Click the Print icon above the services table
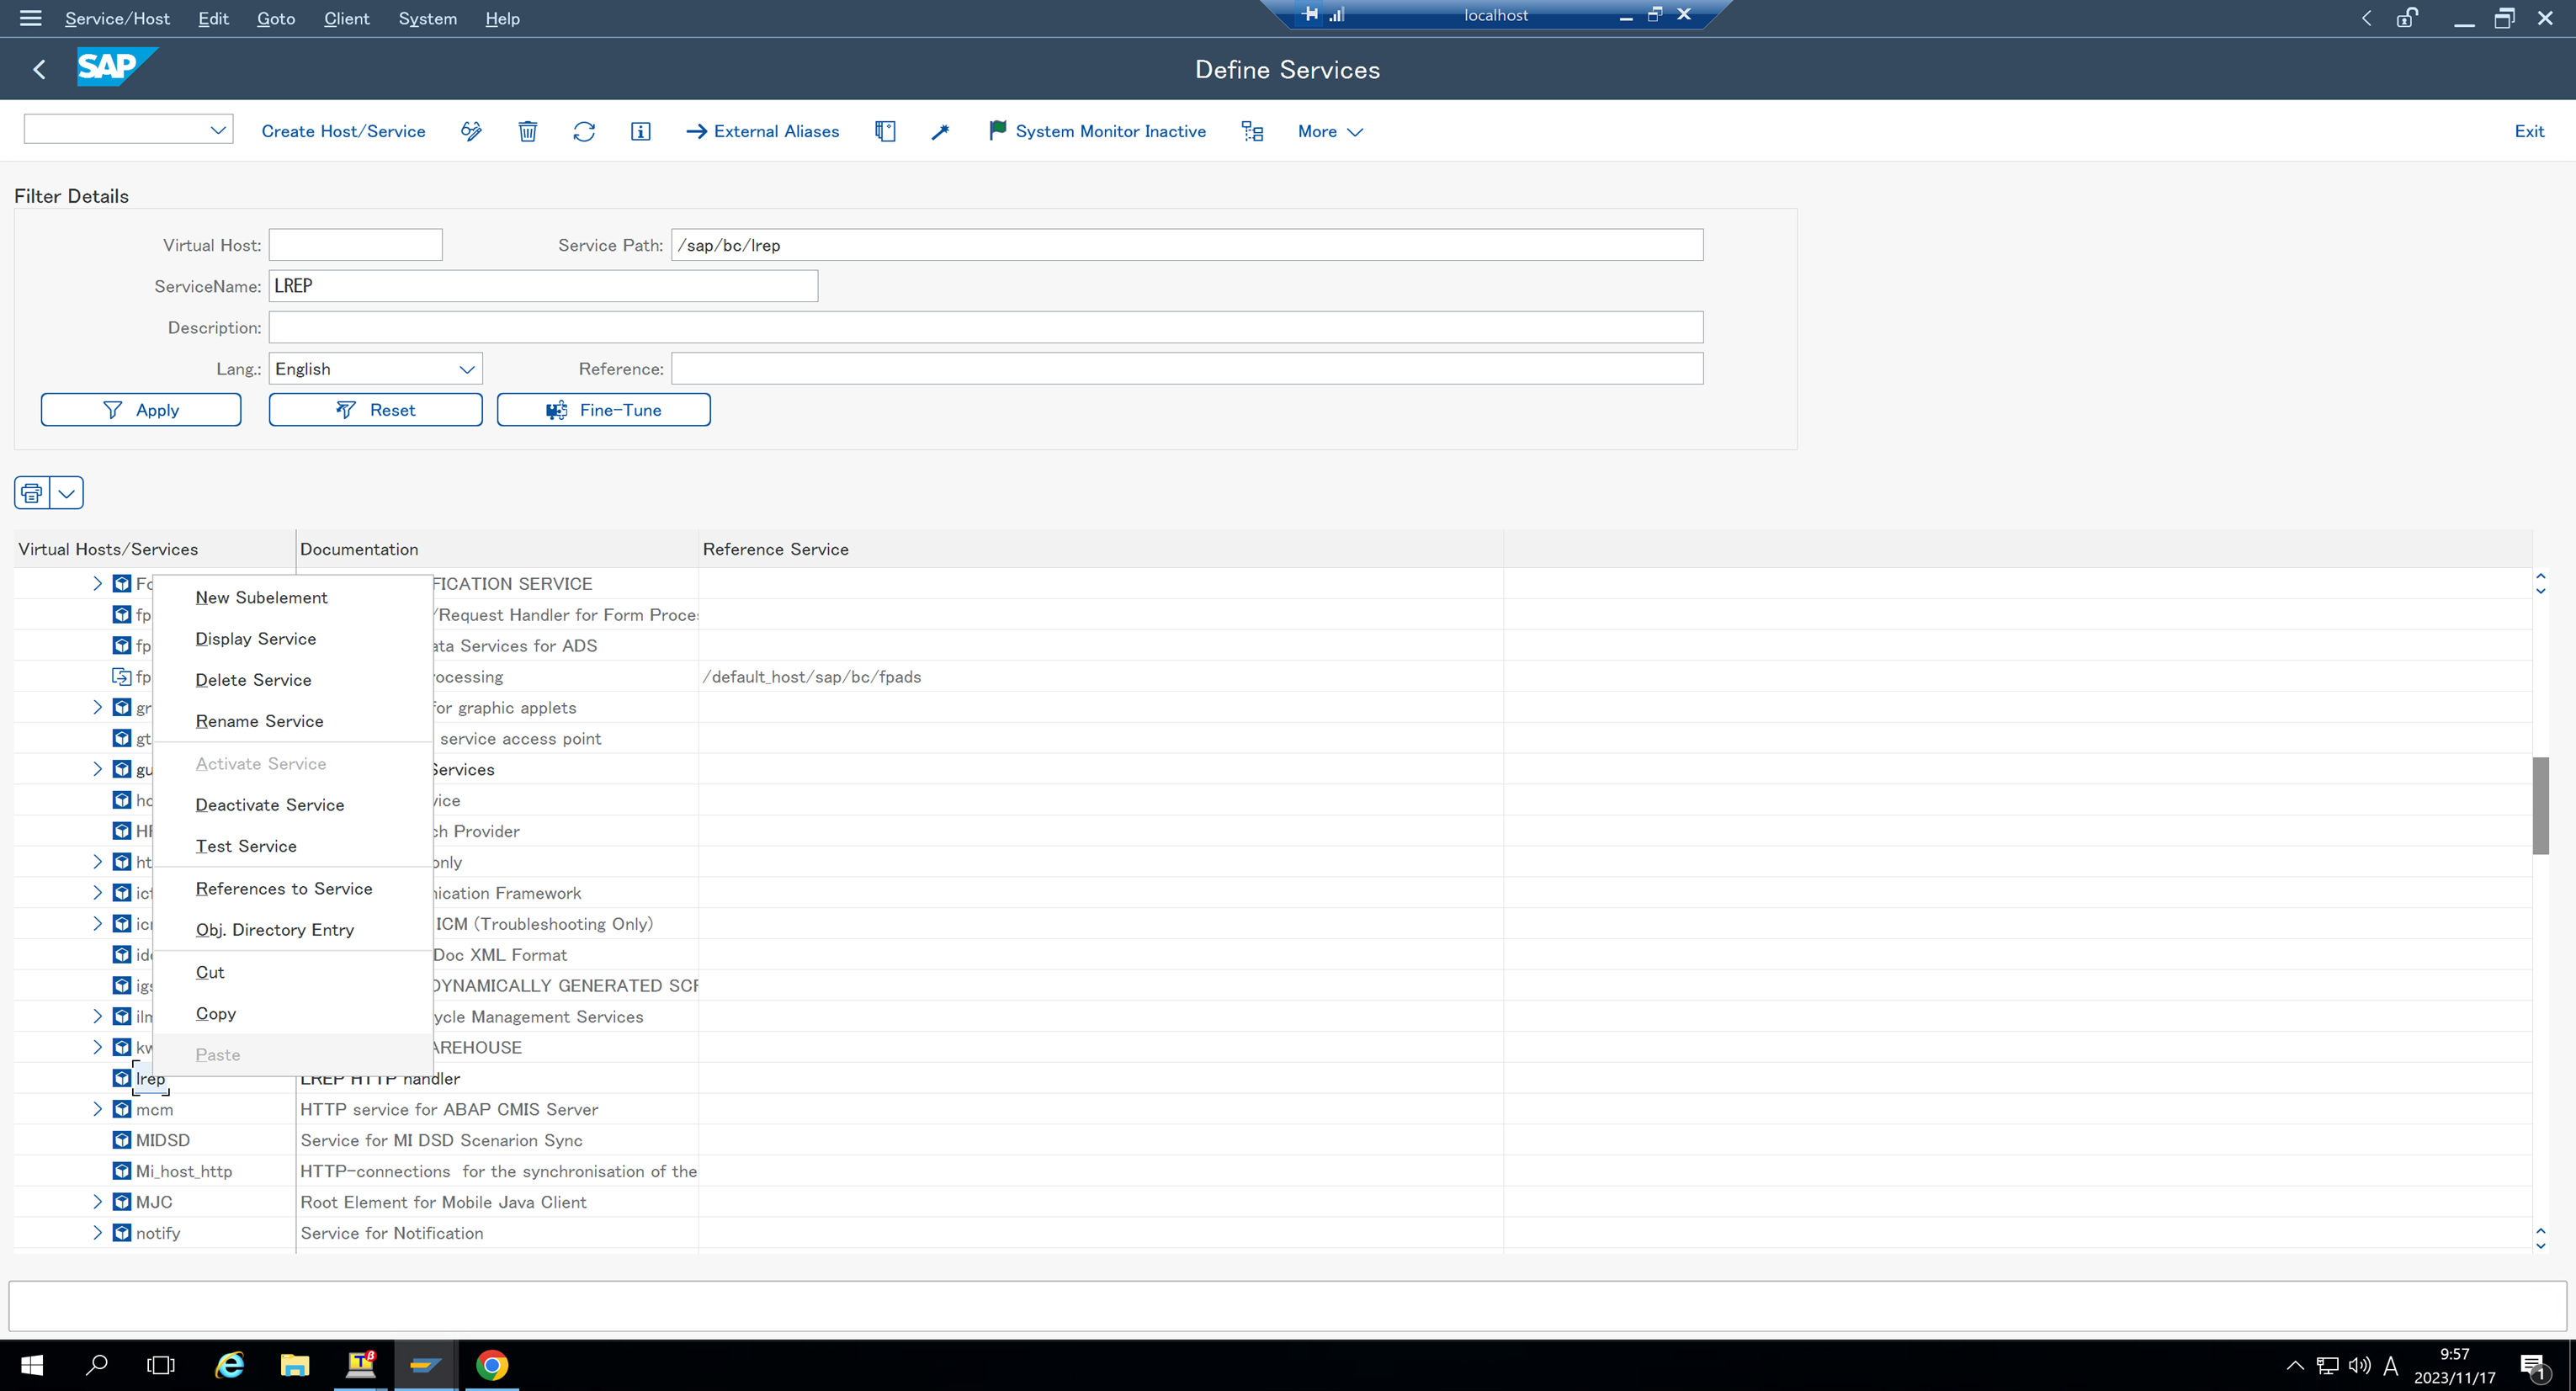This screenshot has height=1391, width=2576. (30, 492)
